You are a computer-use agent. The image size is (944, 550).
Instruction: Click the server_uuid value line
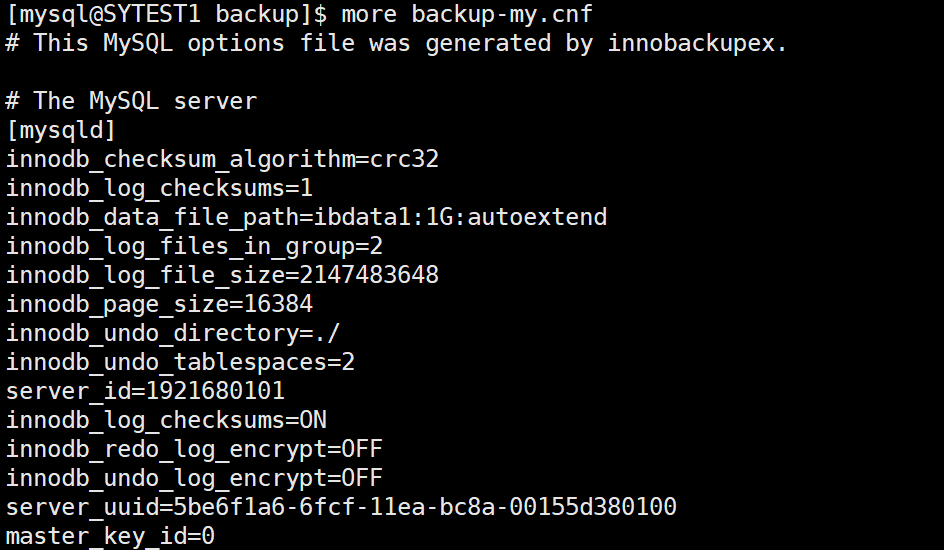point(341,507)
